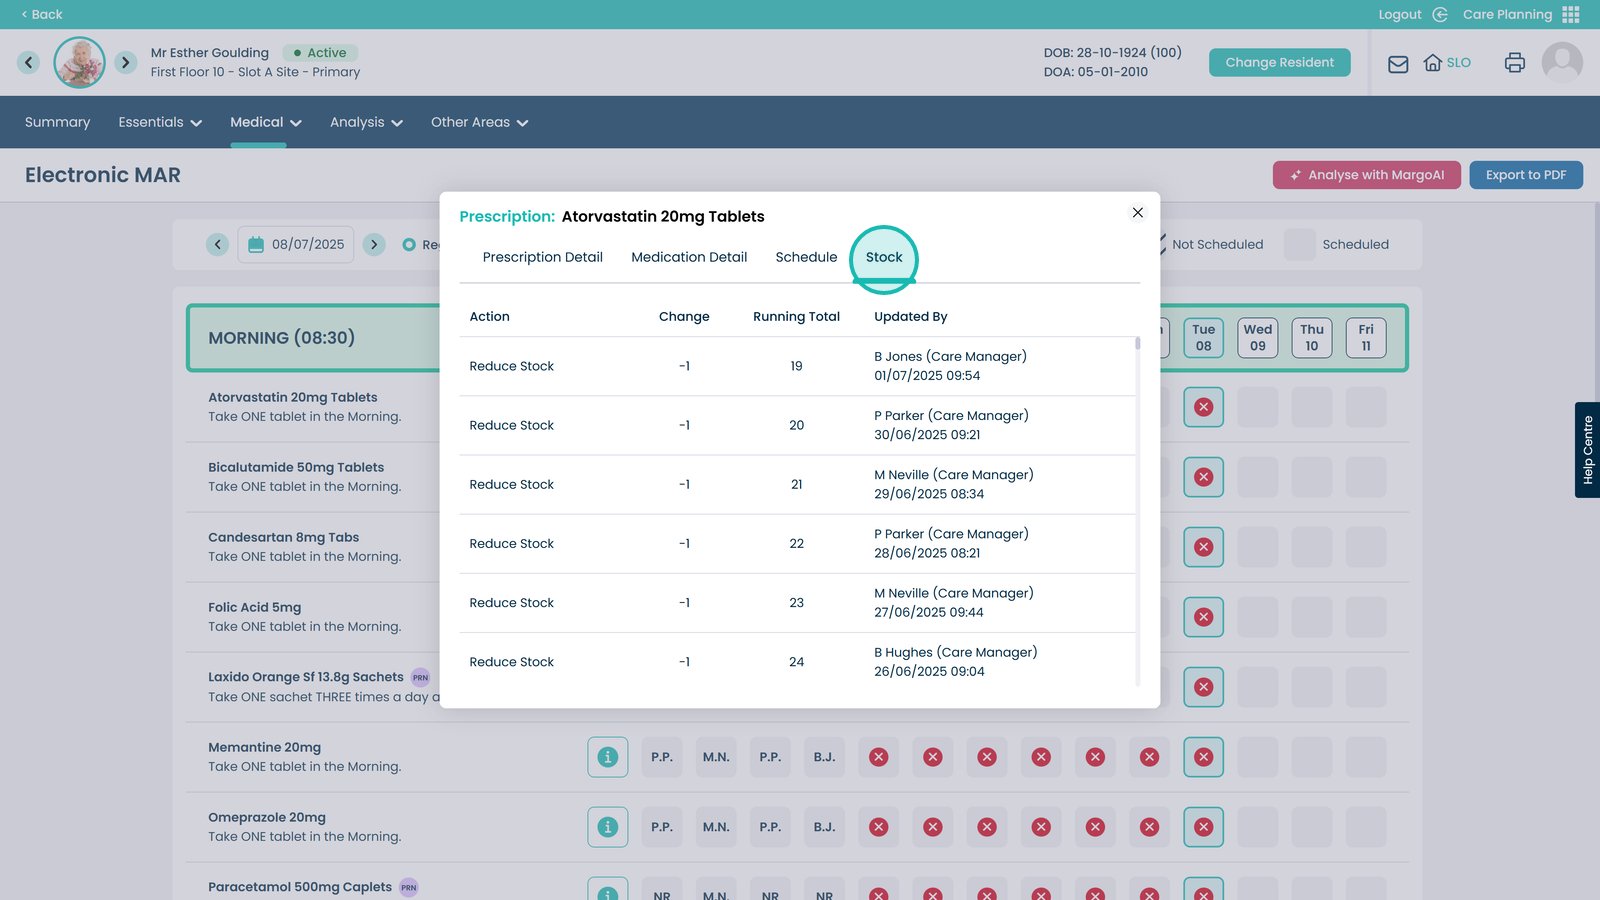Click Analyse with MargoAI button

[x=1366, y=175]
